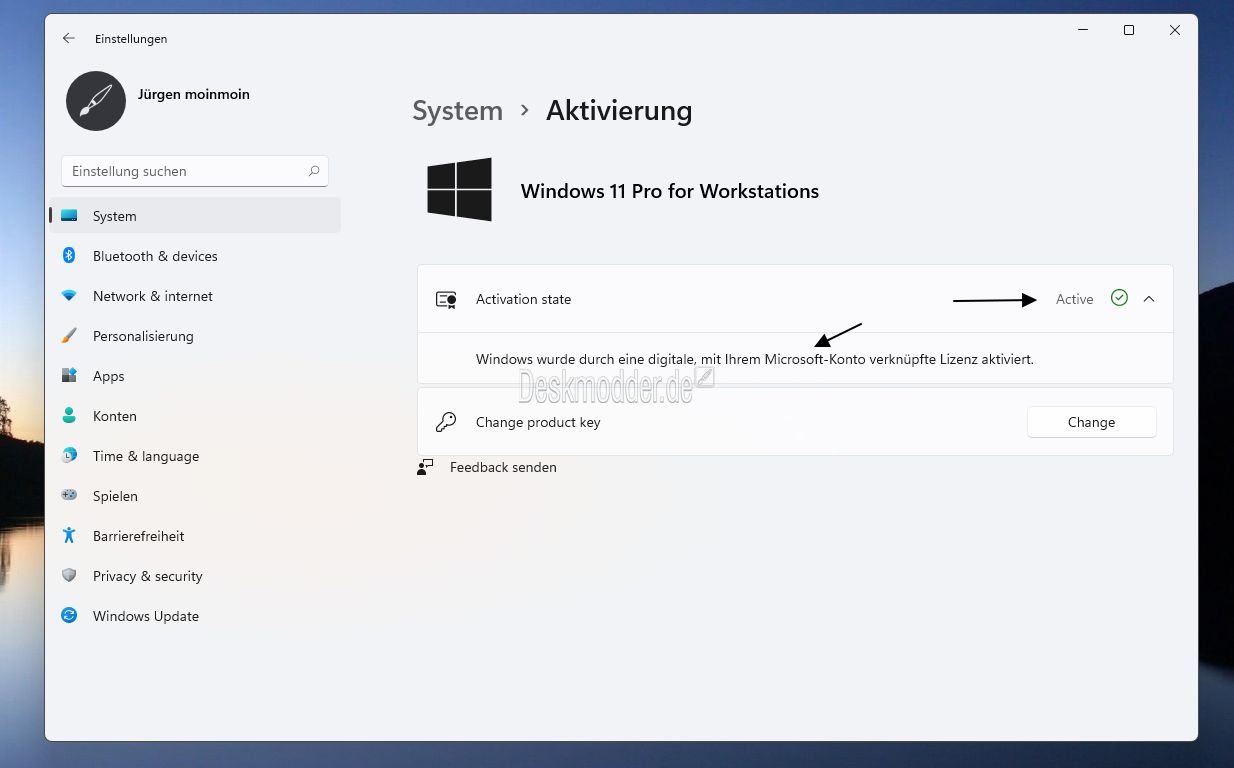This screenshot has width=1234, height=768.
Task: Click the Personalisierung paintbrush icon
Action: point(69,336)
